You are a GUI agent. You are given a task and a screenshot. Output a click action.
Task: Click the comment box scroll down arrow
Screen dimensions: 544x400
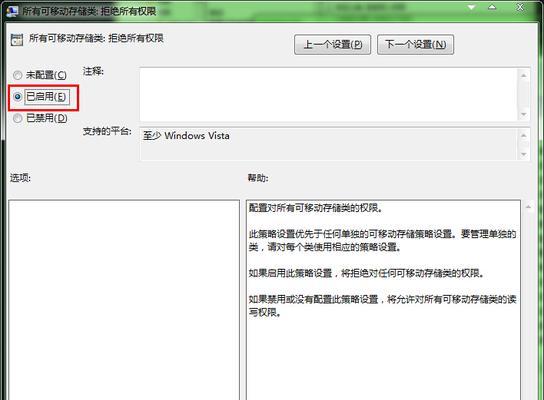(524, 114)
